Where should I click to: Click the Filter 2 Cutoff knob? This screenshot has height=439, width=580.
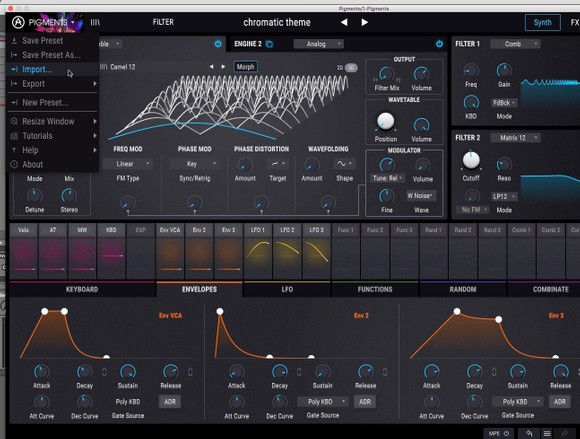471,161
